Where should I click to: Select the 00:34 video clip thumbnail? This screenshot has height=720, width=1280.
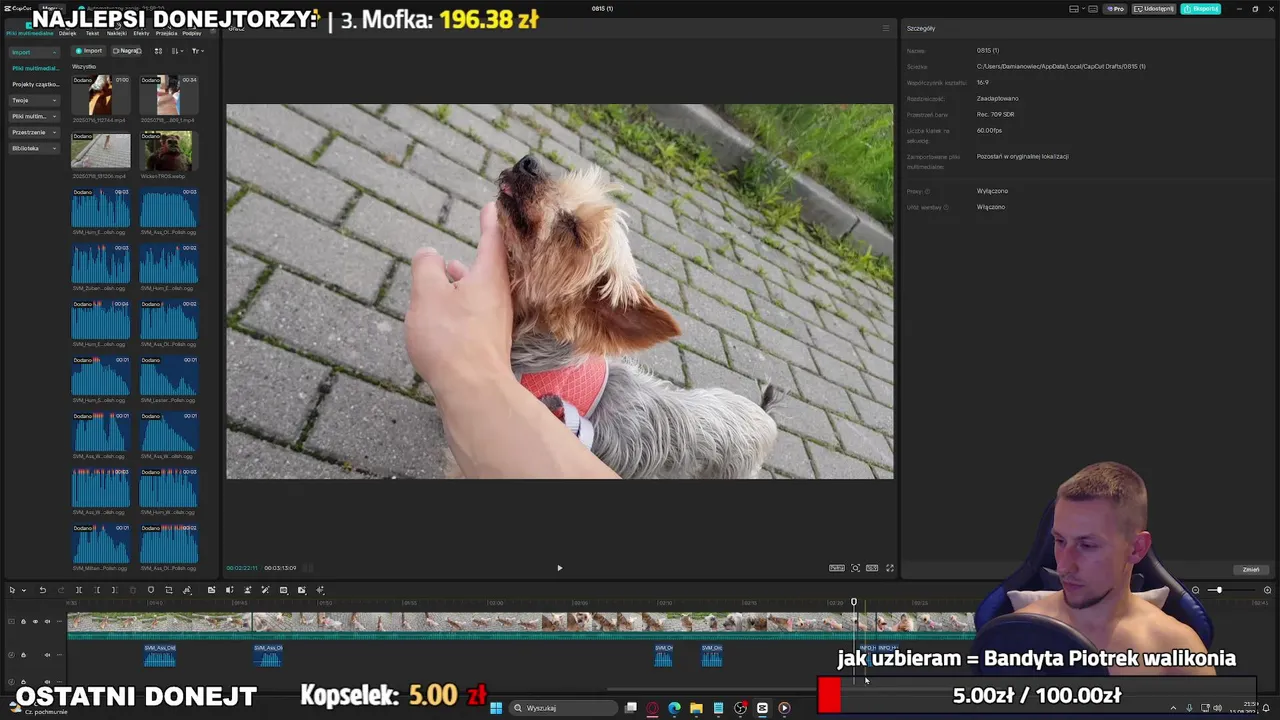click(168, 96)
